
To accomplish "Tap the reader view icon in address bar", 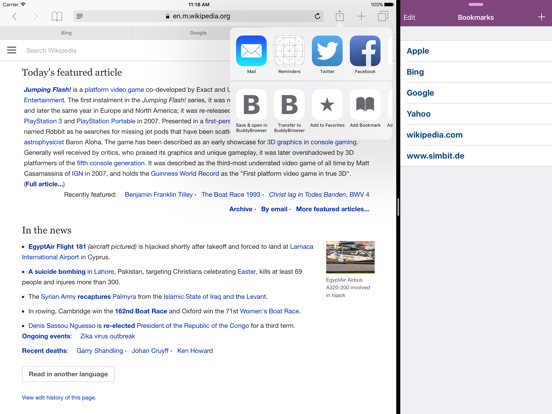I will [80, 16].
